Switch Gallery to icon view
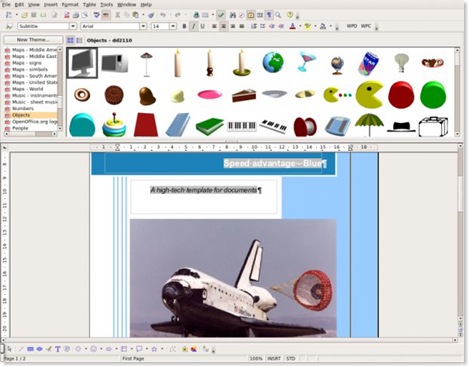The height and width of the screenshot is (366, 468). pyautogui.click(x=70, y=40)
